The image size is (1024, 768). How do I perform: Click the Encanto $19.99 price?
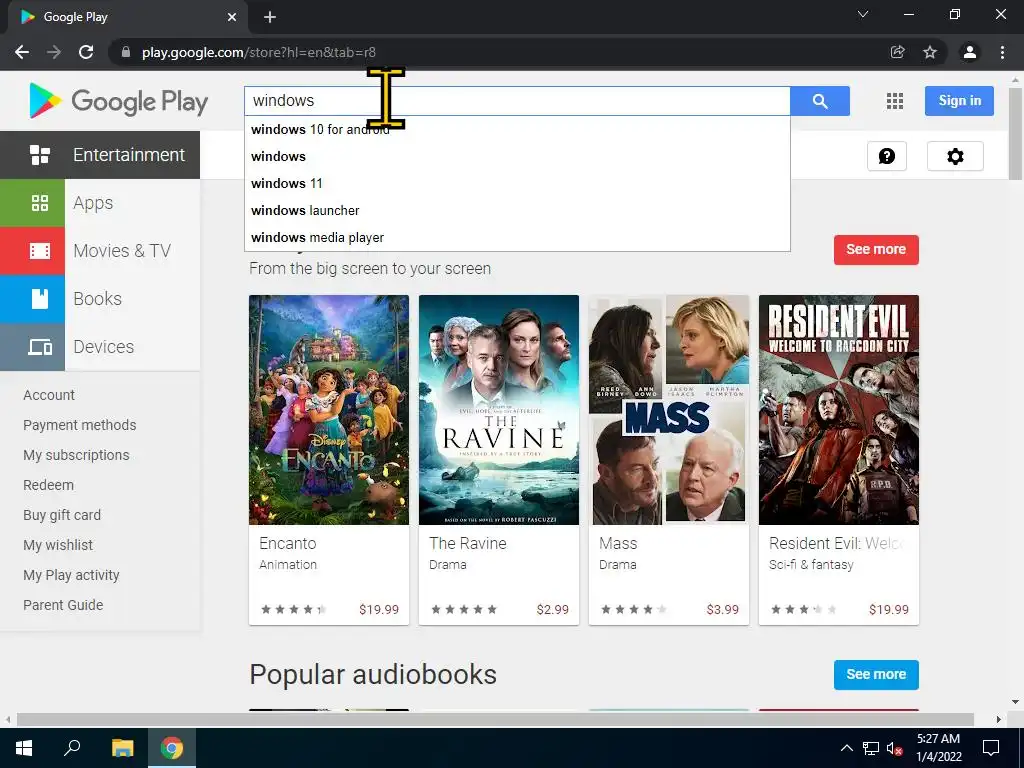[379, 609]
